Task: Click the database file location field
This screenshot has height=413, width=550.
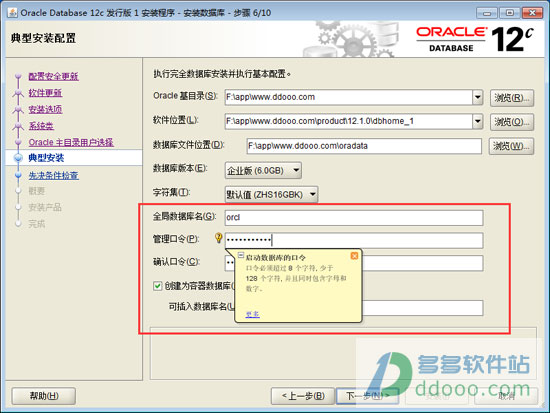Action: [x=364, y=146]
